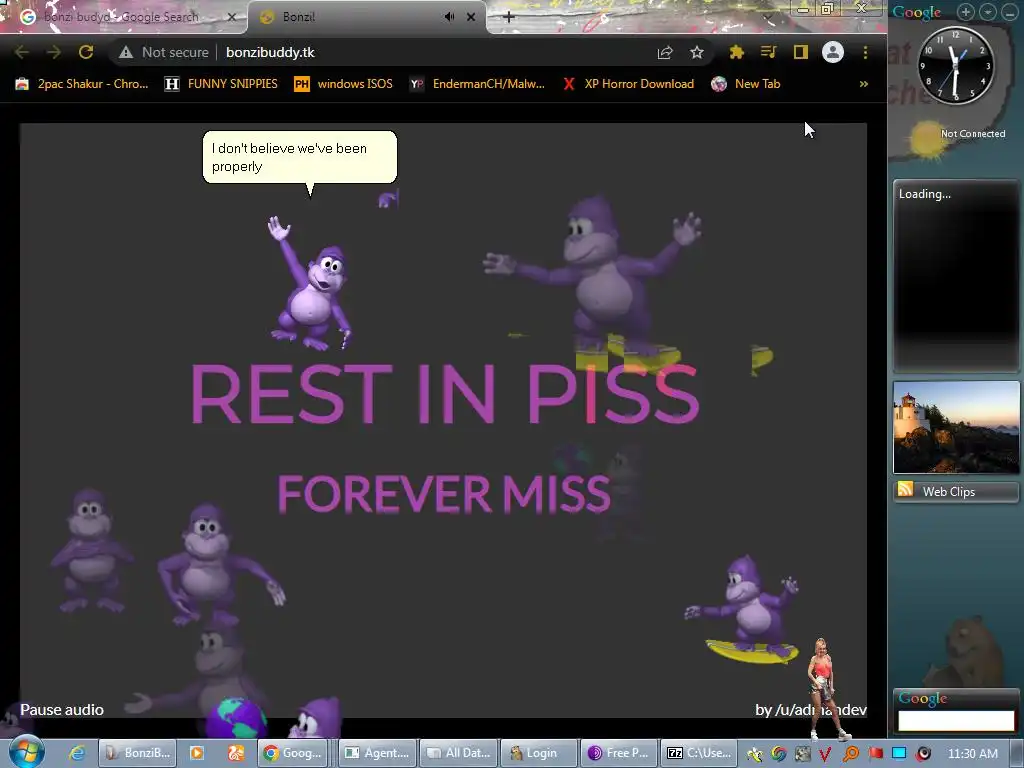Viewport: 1024px width, 768px height.
Task: Open the media player taskbar icon
Action: 197,753
